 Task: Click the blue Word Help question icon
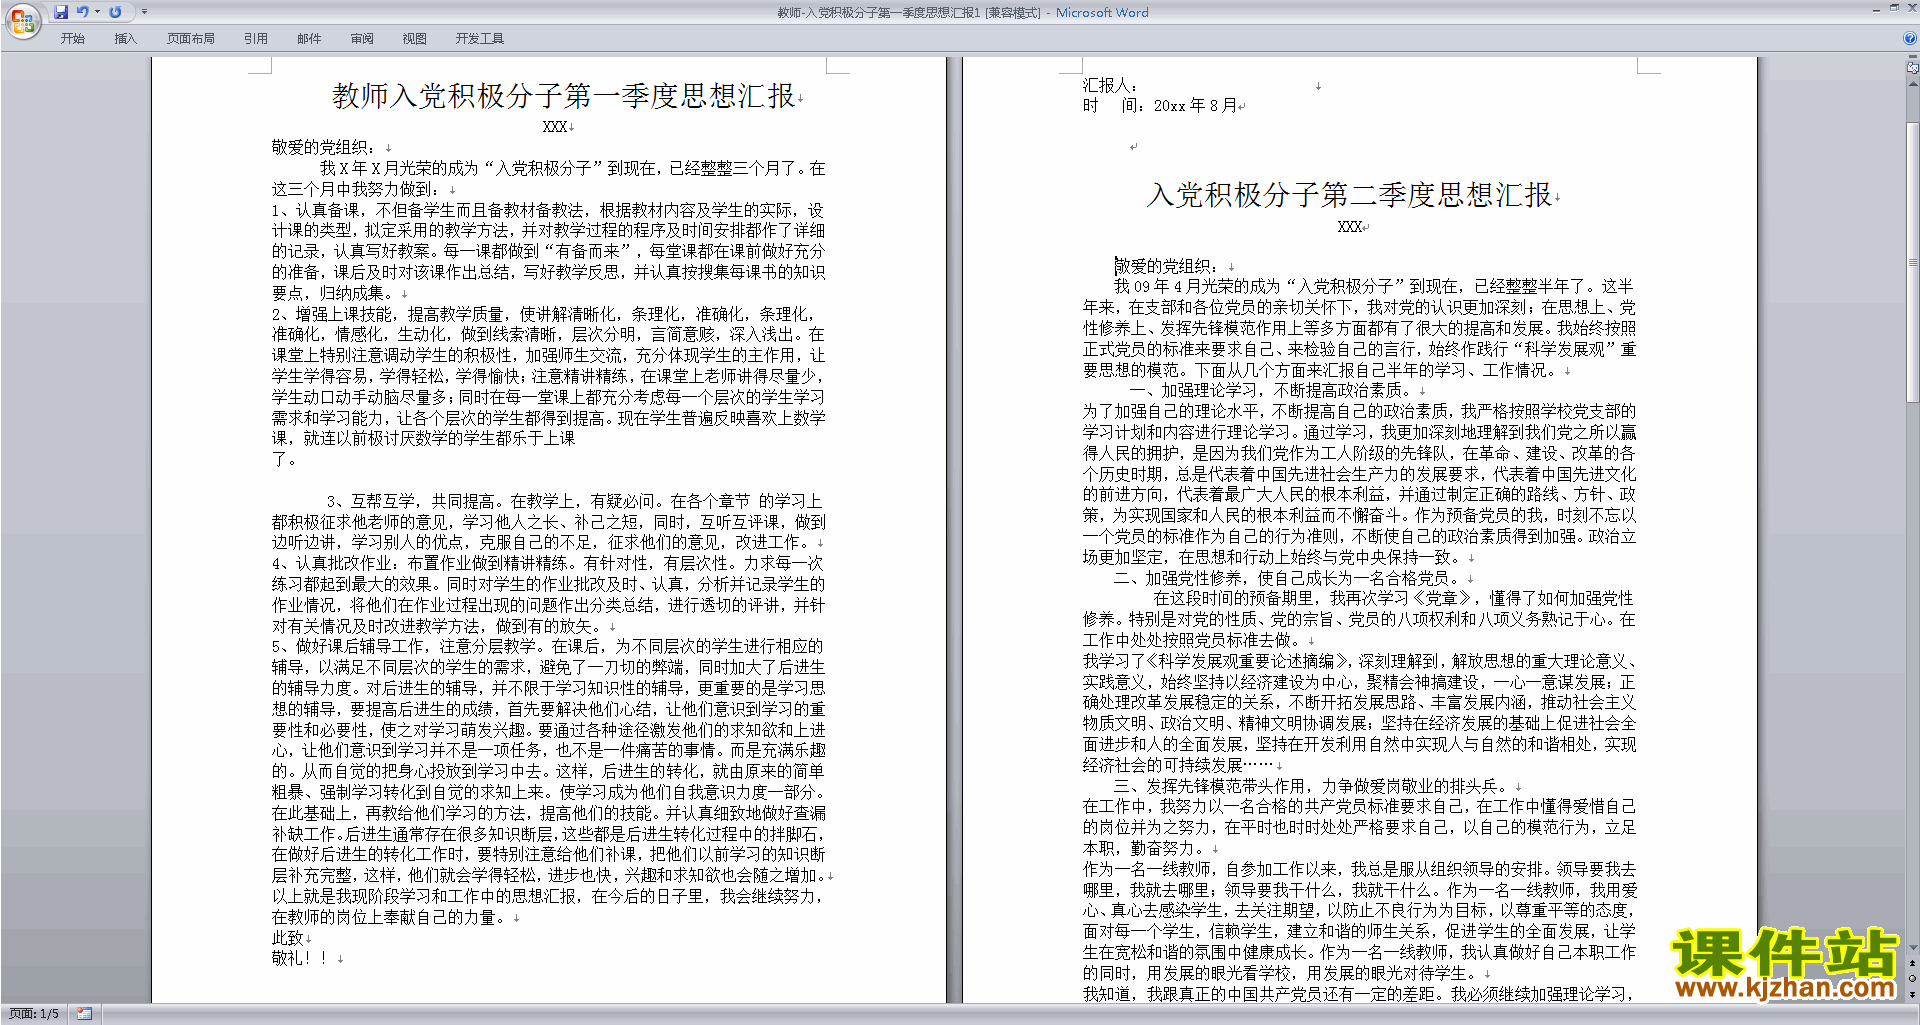point(1910,38)
